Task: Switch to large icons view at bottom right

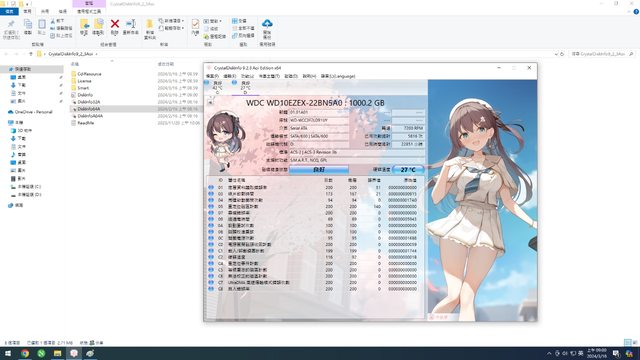Action: pyautogui.click(x=634, y=342)
